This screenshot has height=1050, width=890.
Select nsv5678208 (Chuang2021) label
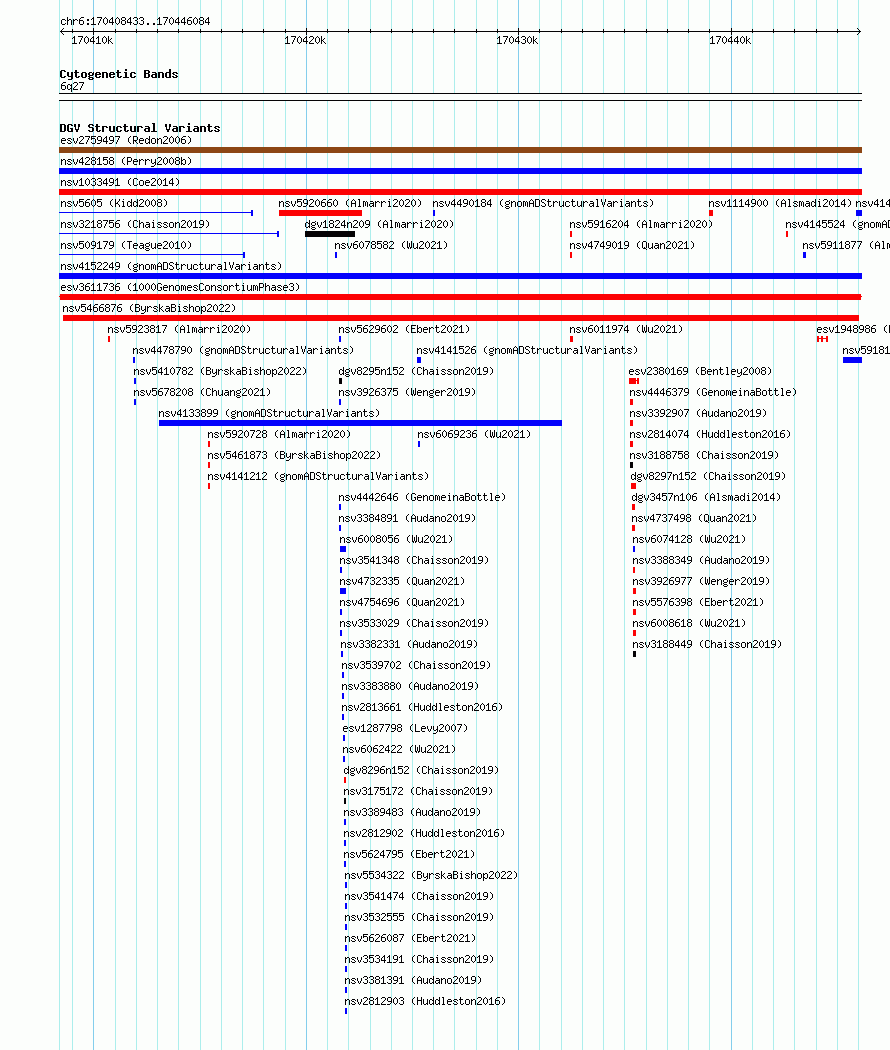(202, 392)
